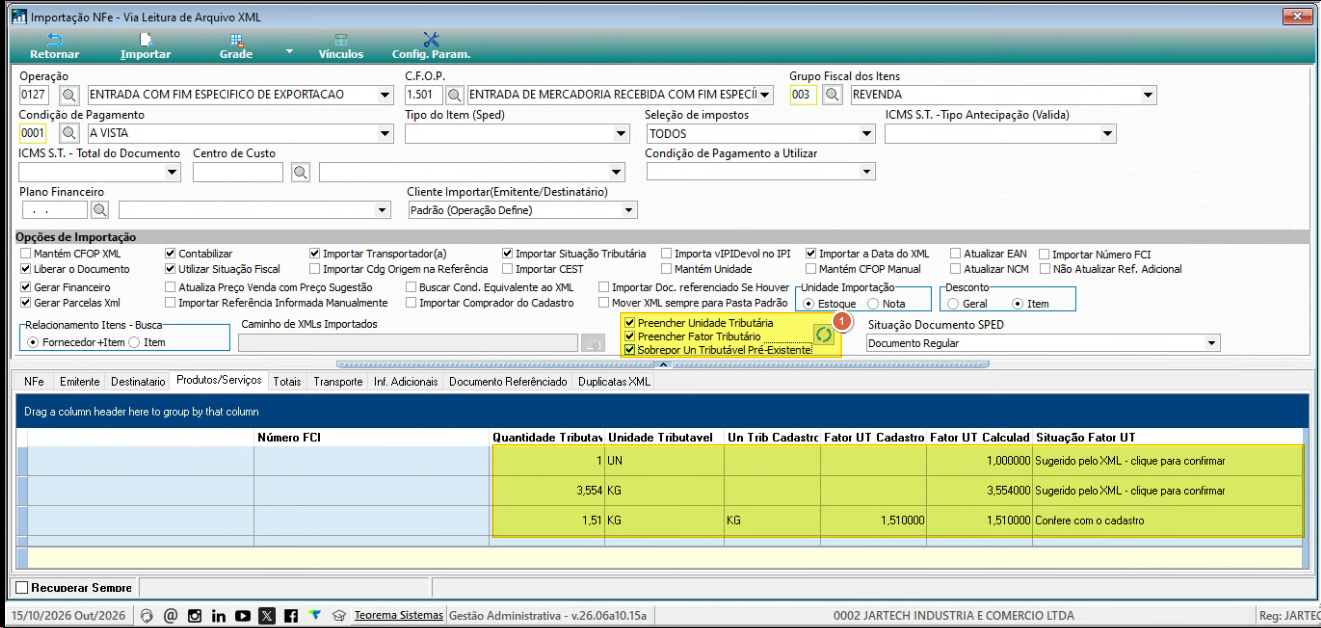Open the Seleção de impostos TODOS dropdown
Screen dimensions: 1321x628
click(866, 133)
